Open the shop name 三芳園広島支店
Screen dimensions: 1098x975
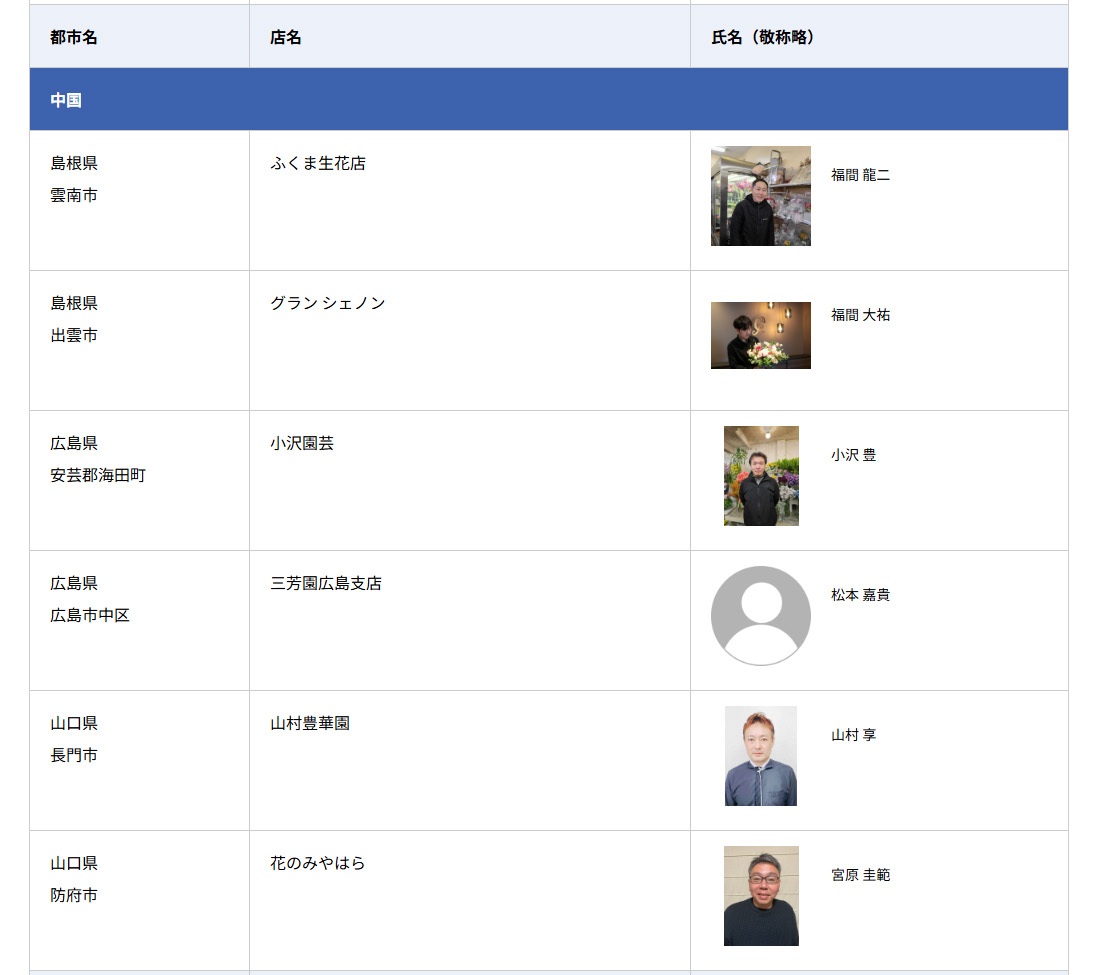[x=325, y=583]
